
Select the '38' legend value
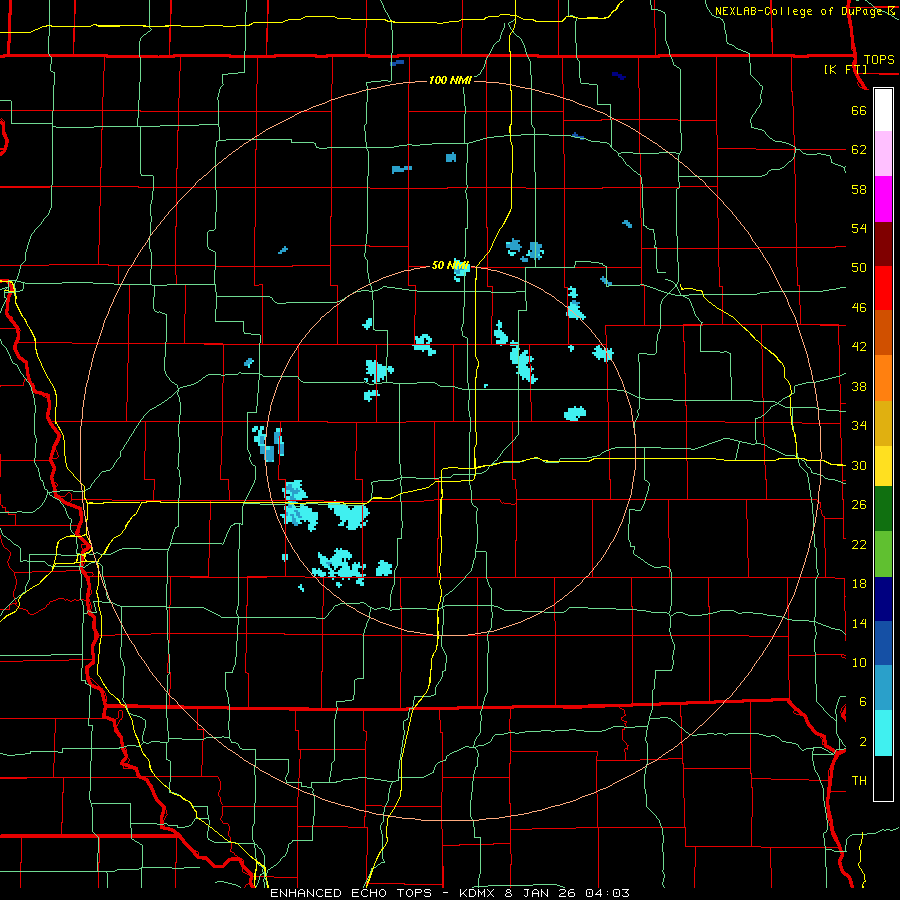pyautogui.click(x=859, y=386)
